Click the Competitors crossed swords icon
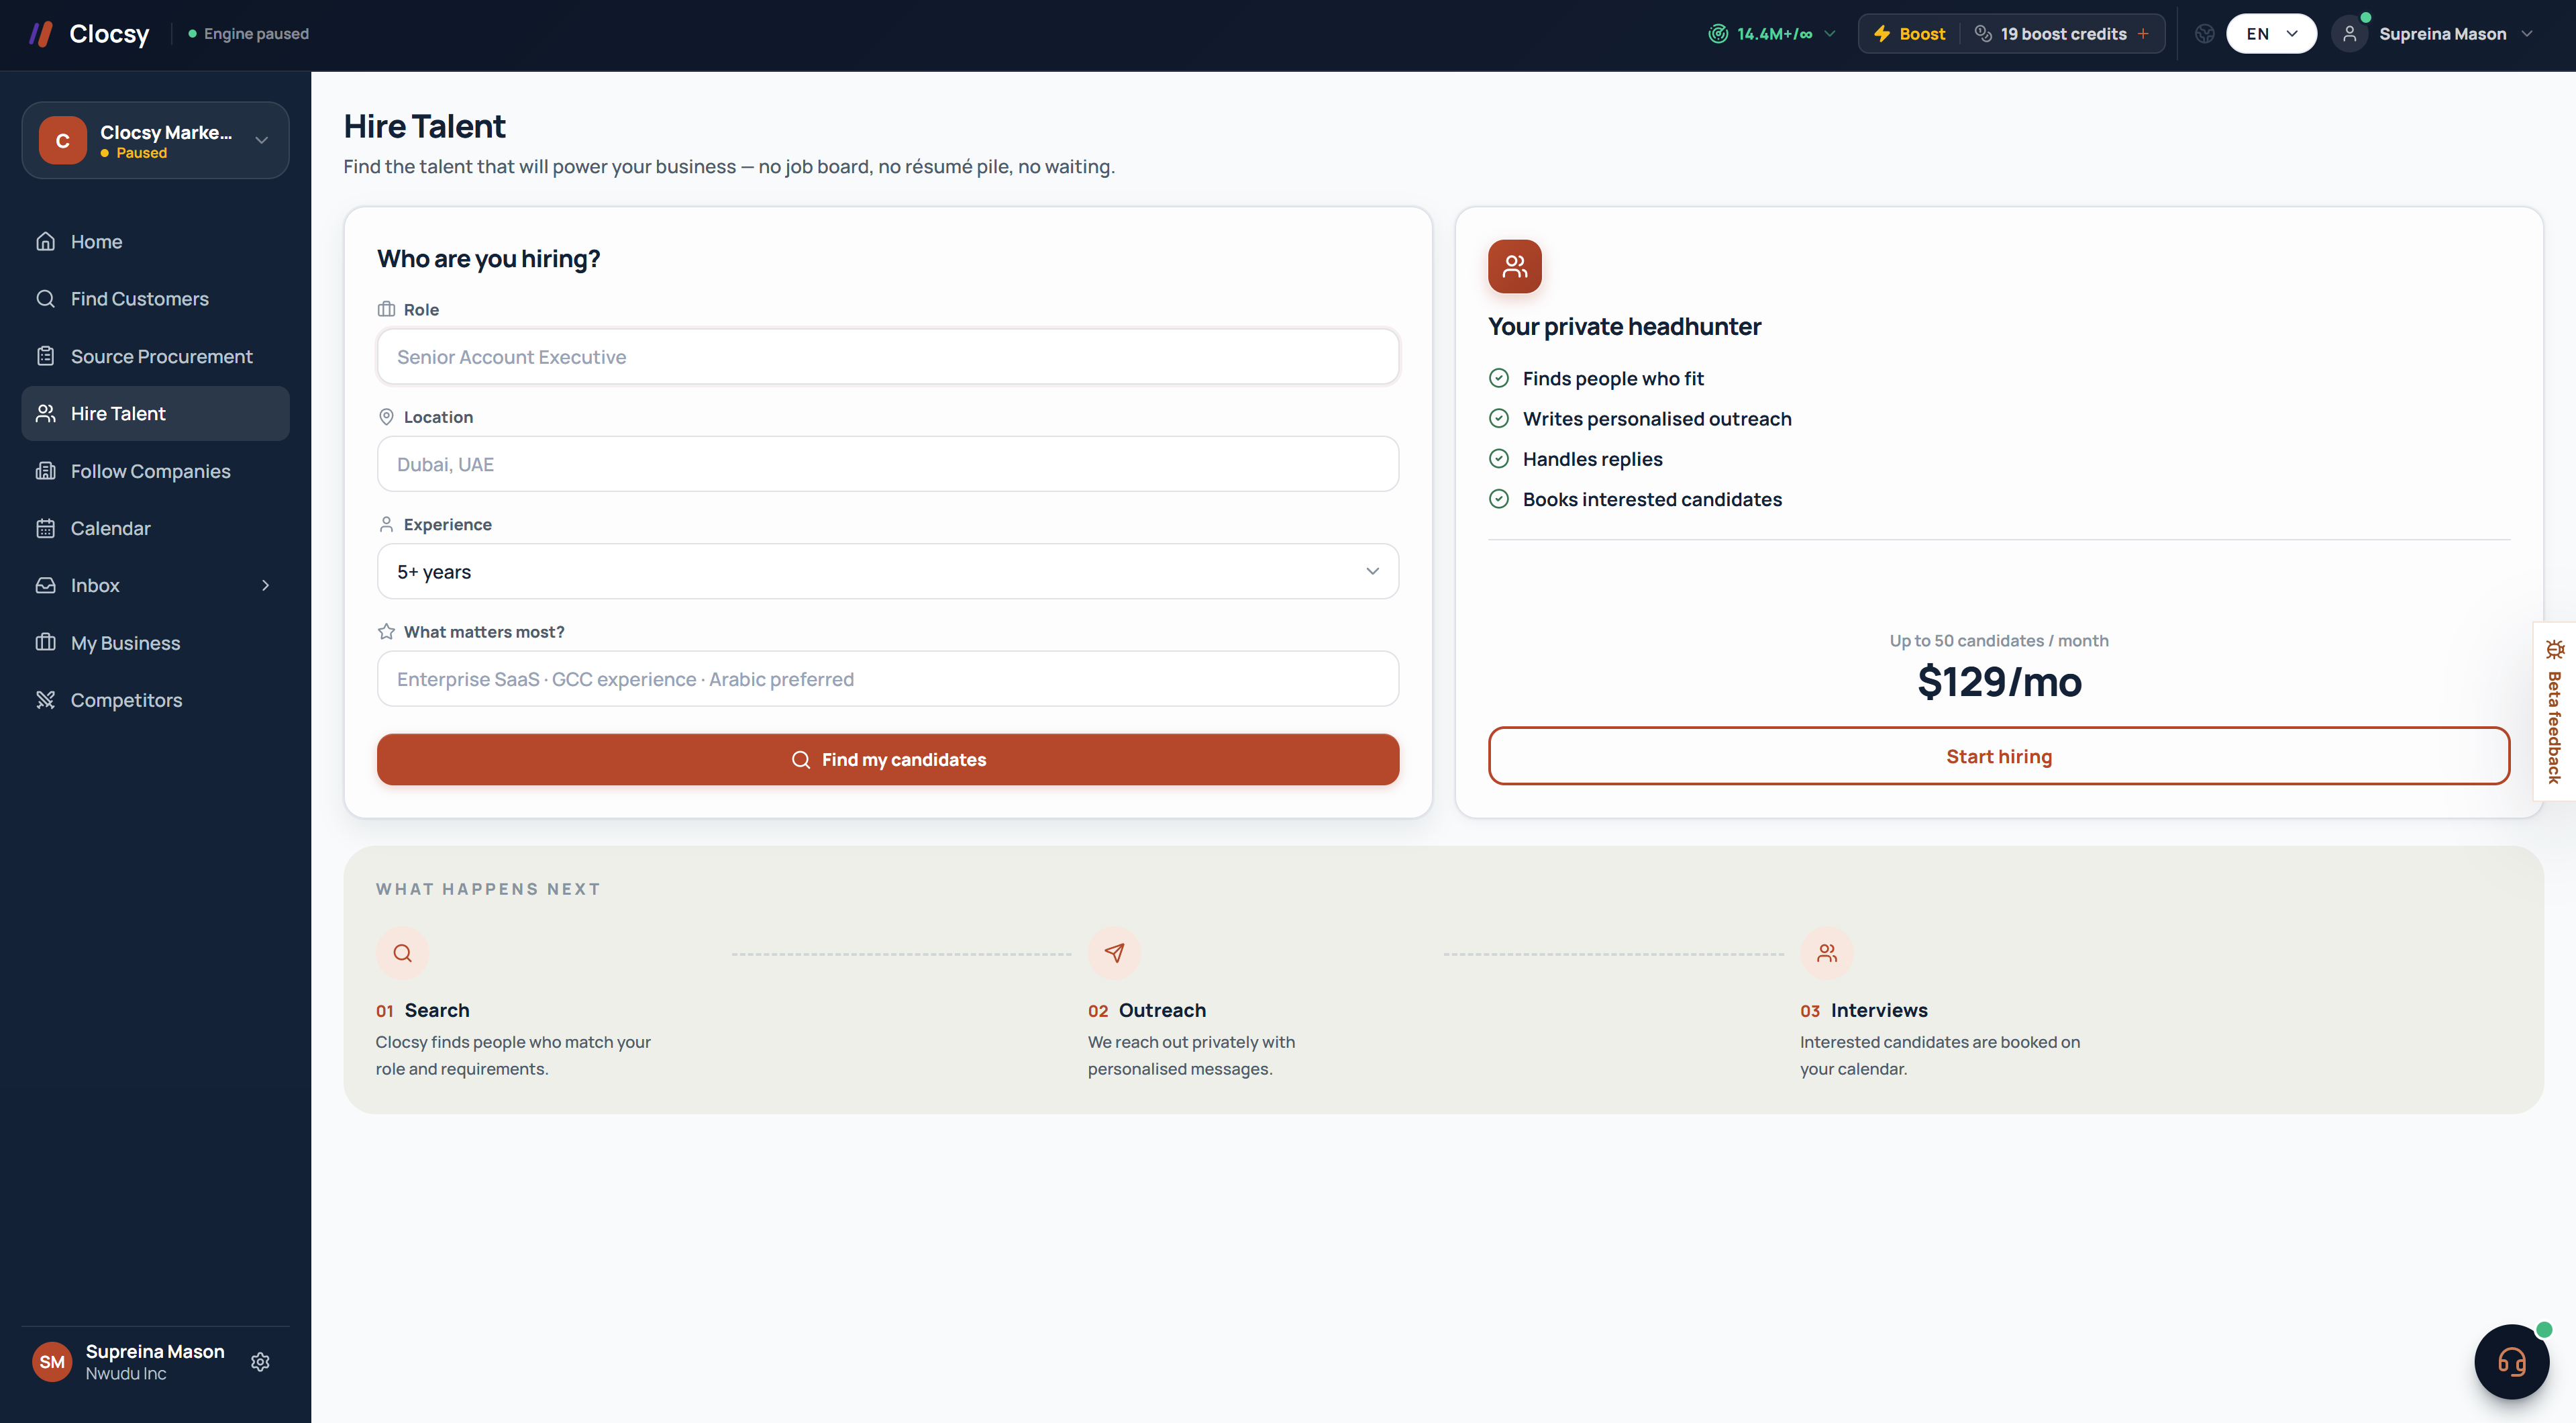Image resolution: width=2576 pixels, height=1423 pixels. click(x=45, y=700)
